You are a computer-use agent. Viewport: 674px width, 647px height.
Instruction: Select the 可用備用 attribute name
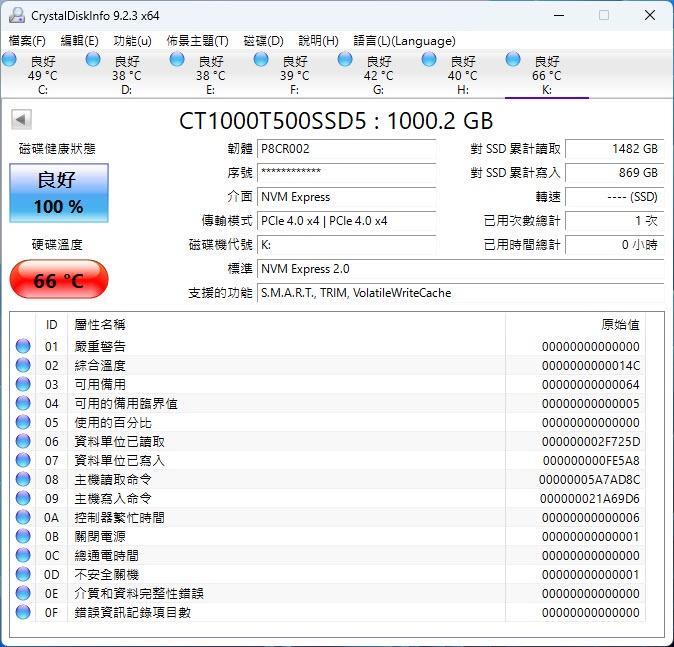(x=100, y=384)
